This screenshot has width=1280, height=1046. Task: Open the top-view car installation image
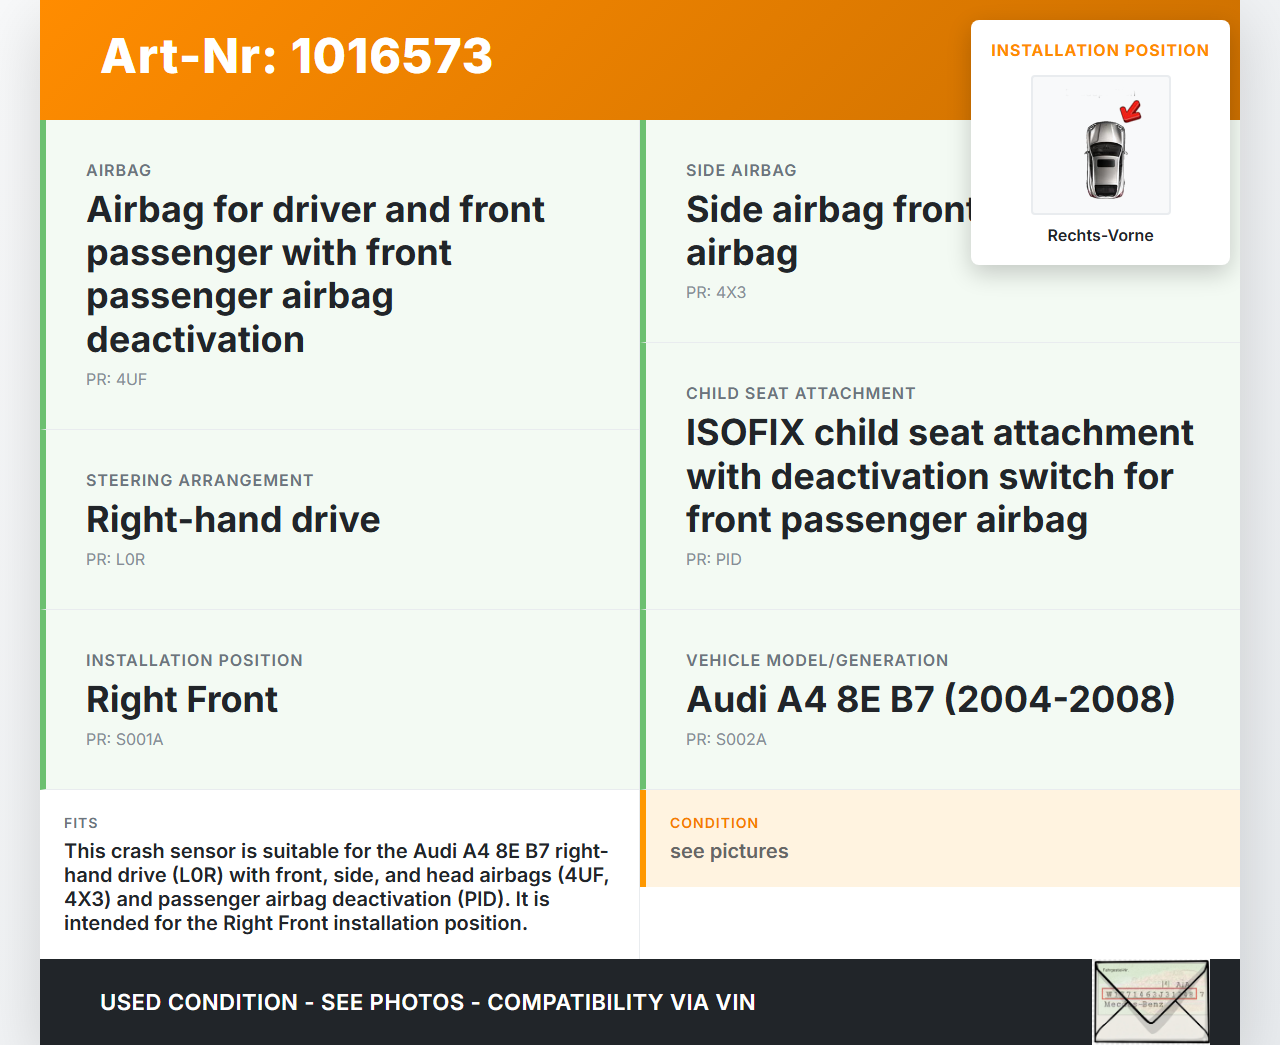[x=1100, y=146]
